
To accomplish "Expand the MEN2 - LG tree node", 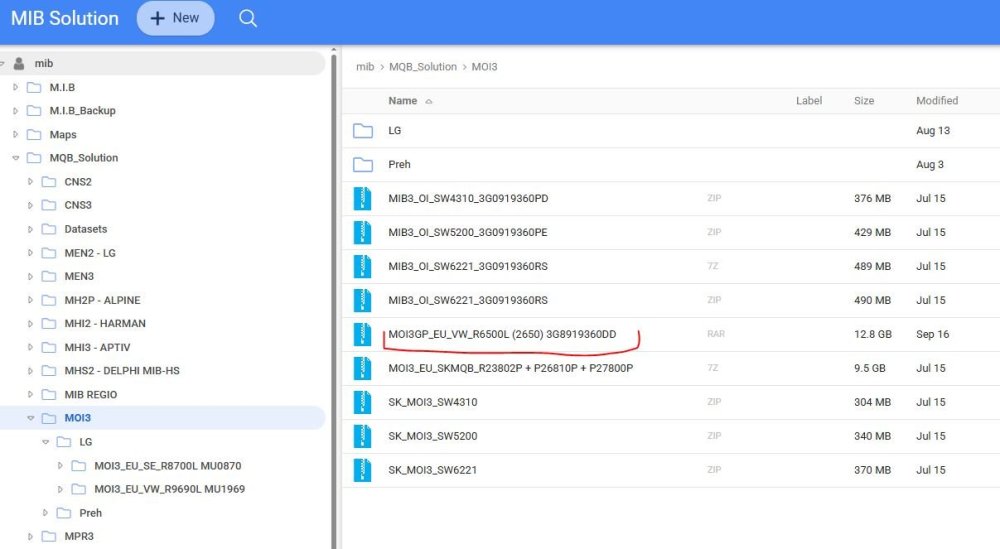I will tap(30, 253).
